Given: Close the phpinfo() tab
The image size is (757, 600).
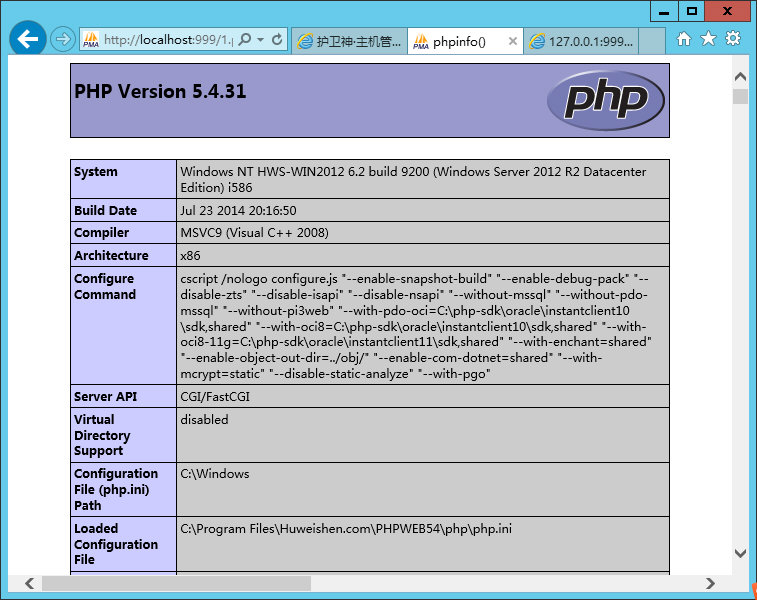Looking at the screenshot, I should point(513,41).
